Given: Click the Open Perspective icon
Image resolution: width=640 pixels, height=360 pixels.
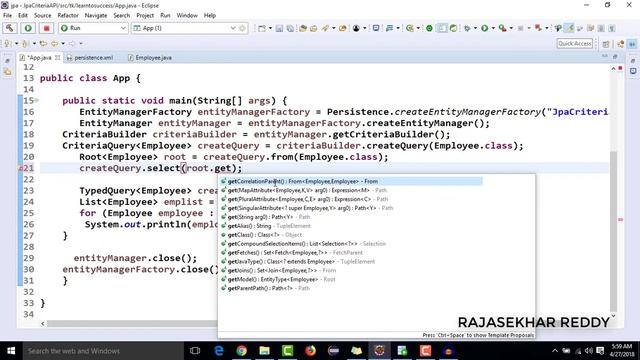Looking at the screenshot, I should [606, 44].
